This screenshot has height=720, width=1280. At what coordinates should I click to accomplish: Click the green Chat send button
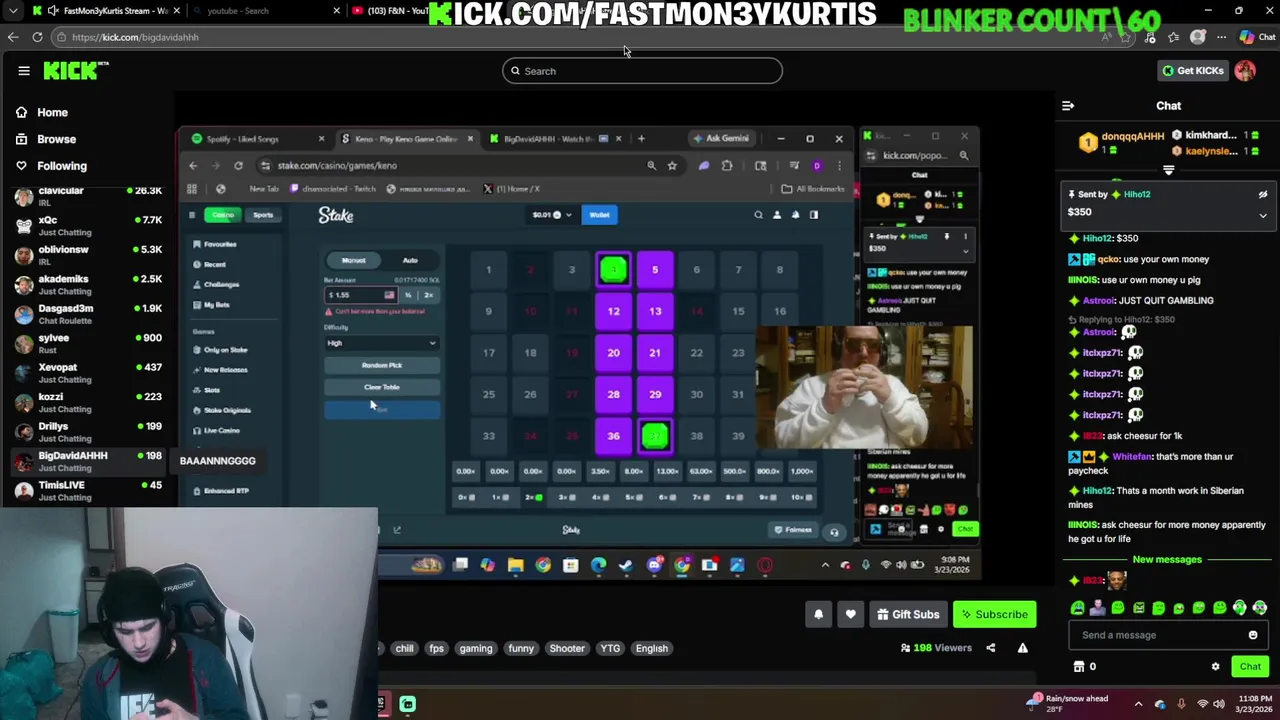(1250, 667)
